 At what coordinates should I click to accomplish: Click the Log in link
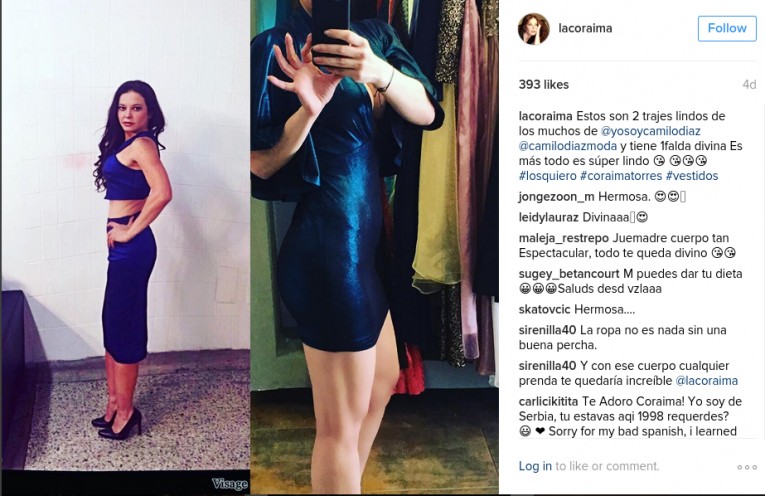[x=535, y=466]
